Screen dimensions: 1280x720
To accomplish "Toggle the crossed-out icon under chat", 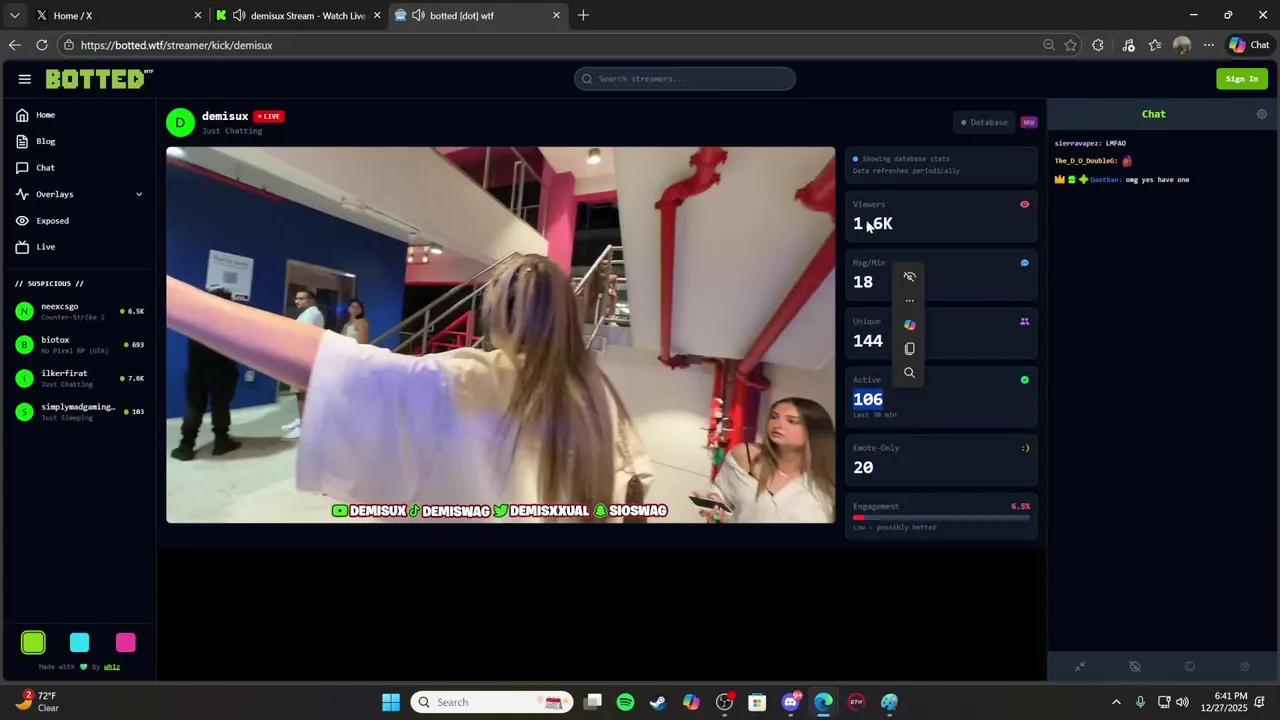I will (1134, 666).
